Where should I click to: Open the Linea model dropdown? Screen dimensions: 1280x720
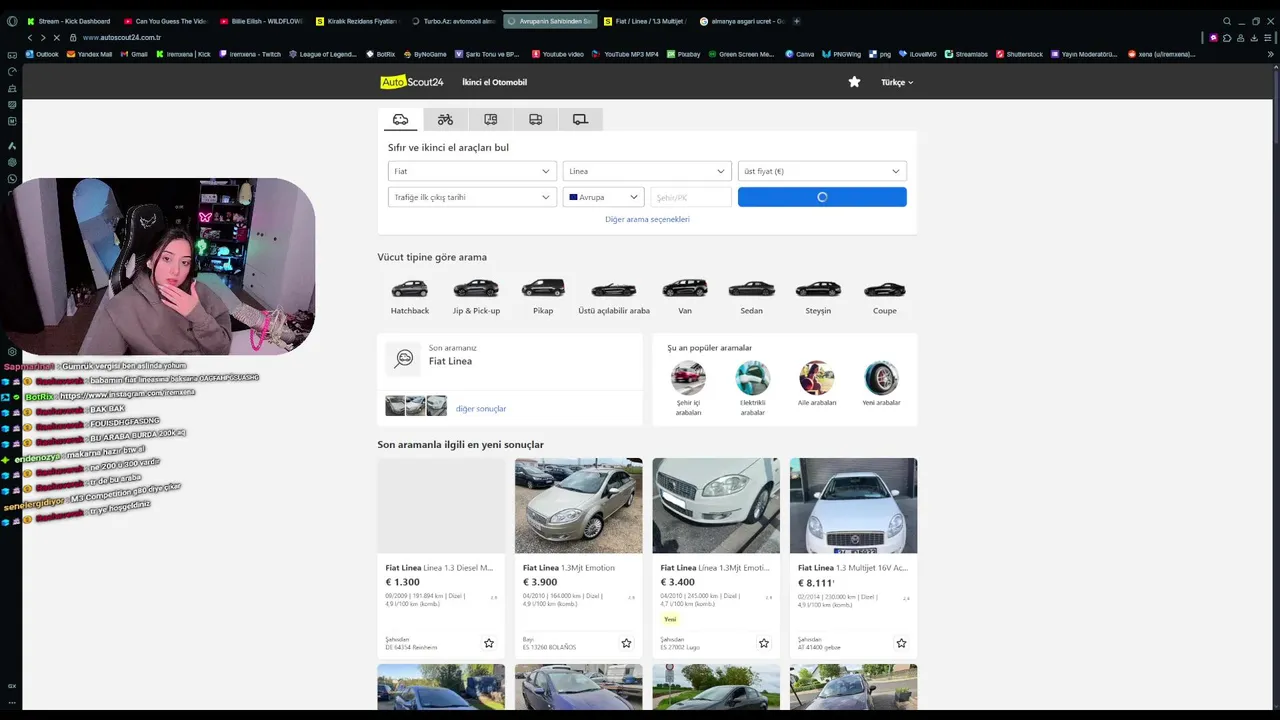click(x=647, y=171)
